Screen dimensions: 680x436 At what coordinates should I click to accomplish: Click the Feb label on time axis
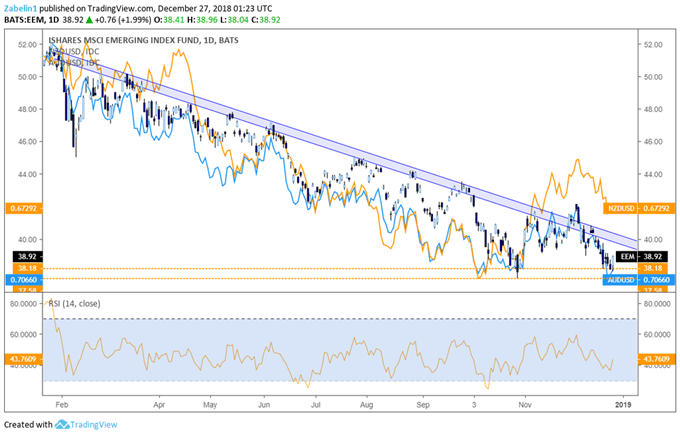pyautogui.click(x=62, y=405)
